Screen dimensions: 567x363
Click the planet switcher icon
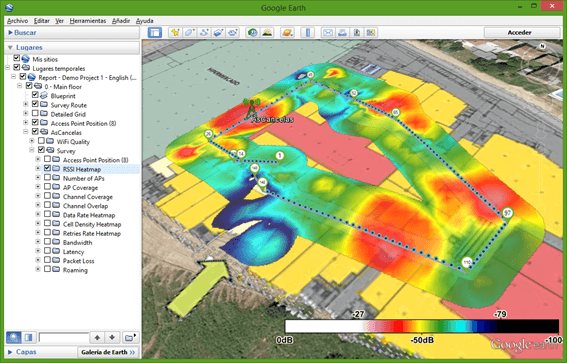coord(287,33)
